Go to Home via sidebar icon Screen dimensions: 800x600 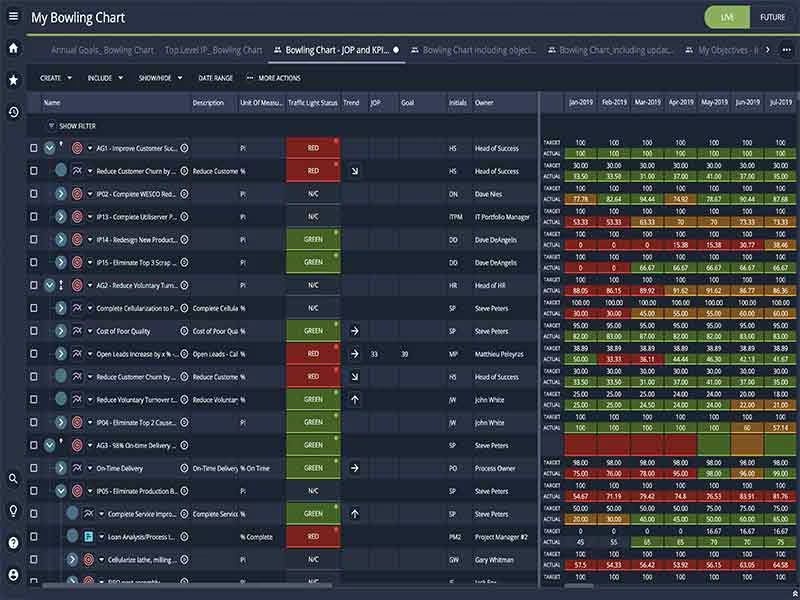click(13, 48)
